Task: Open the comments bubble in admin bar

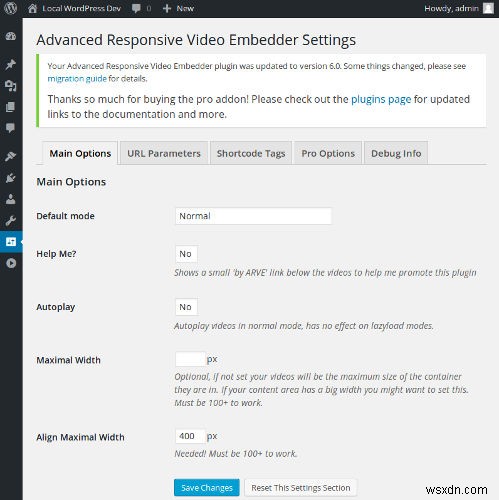Action: coord(136,8)
